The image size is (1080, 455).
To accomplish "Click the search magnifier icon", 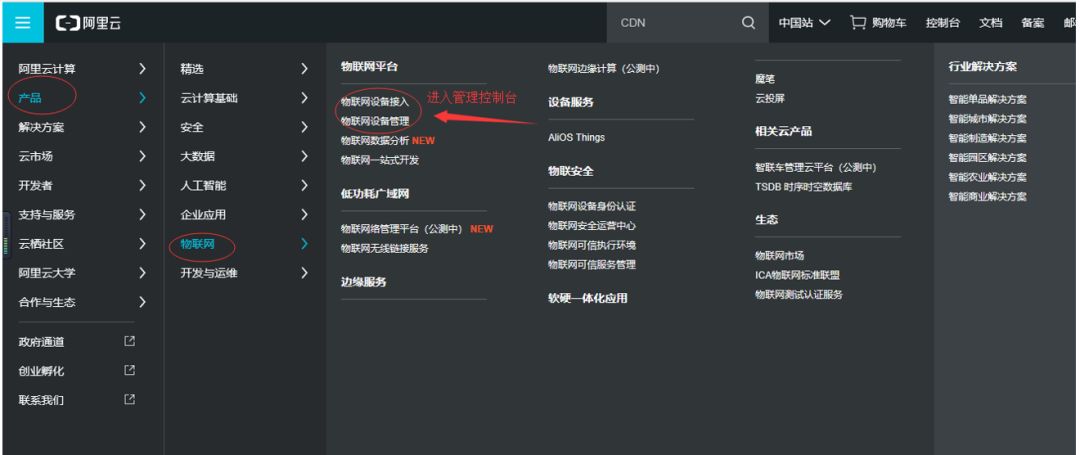I will (x=748, y=23).
